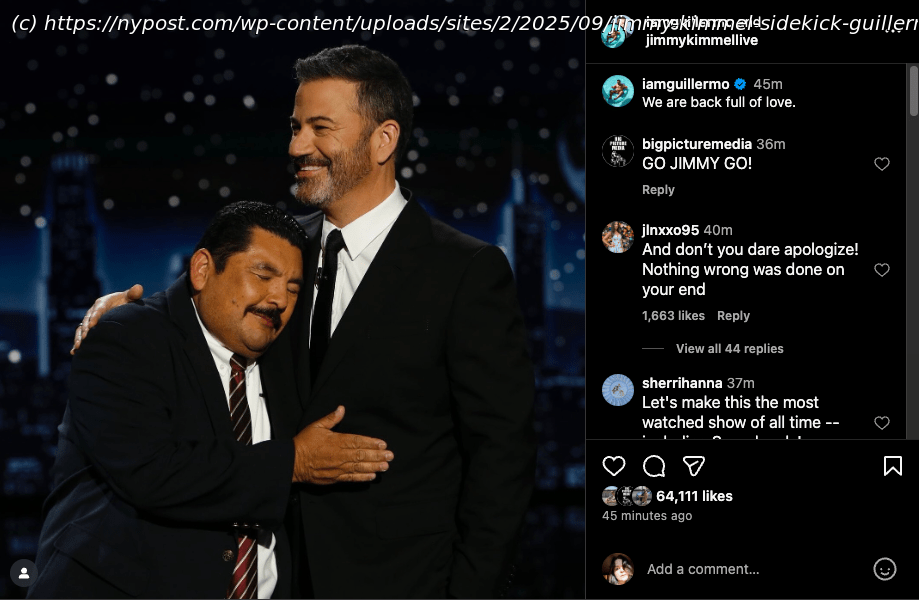
Task: Open the iamguillermo profile link
Action: (x=685, y=84)
